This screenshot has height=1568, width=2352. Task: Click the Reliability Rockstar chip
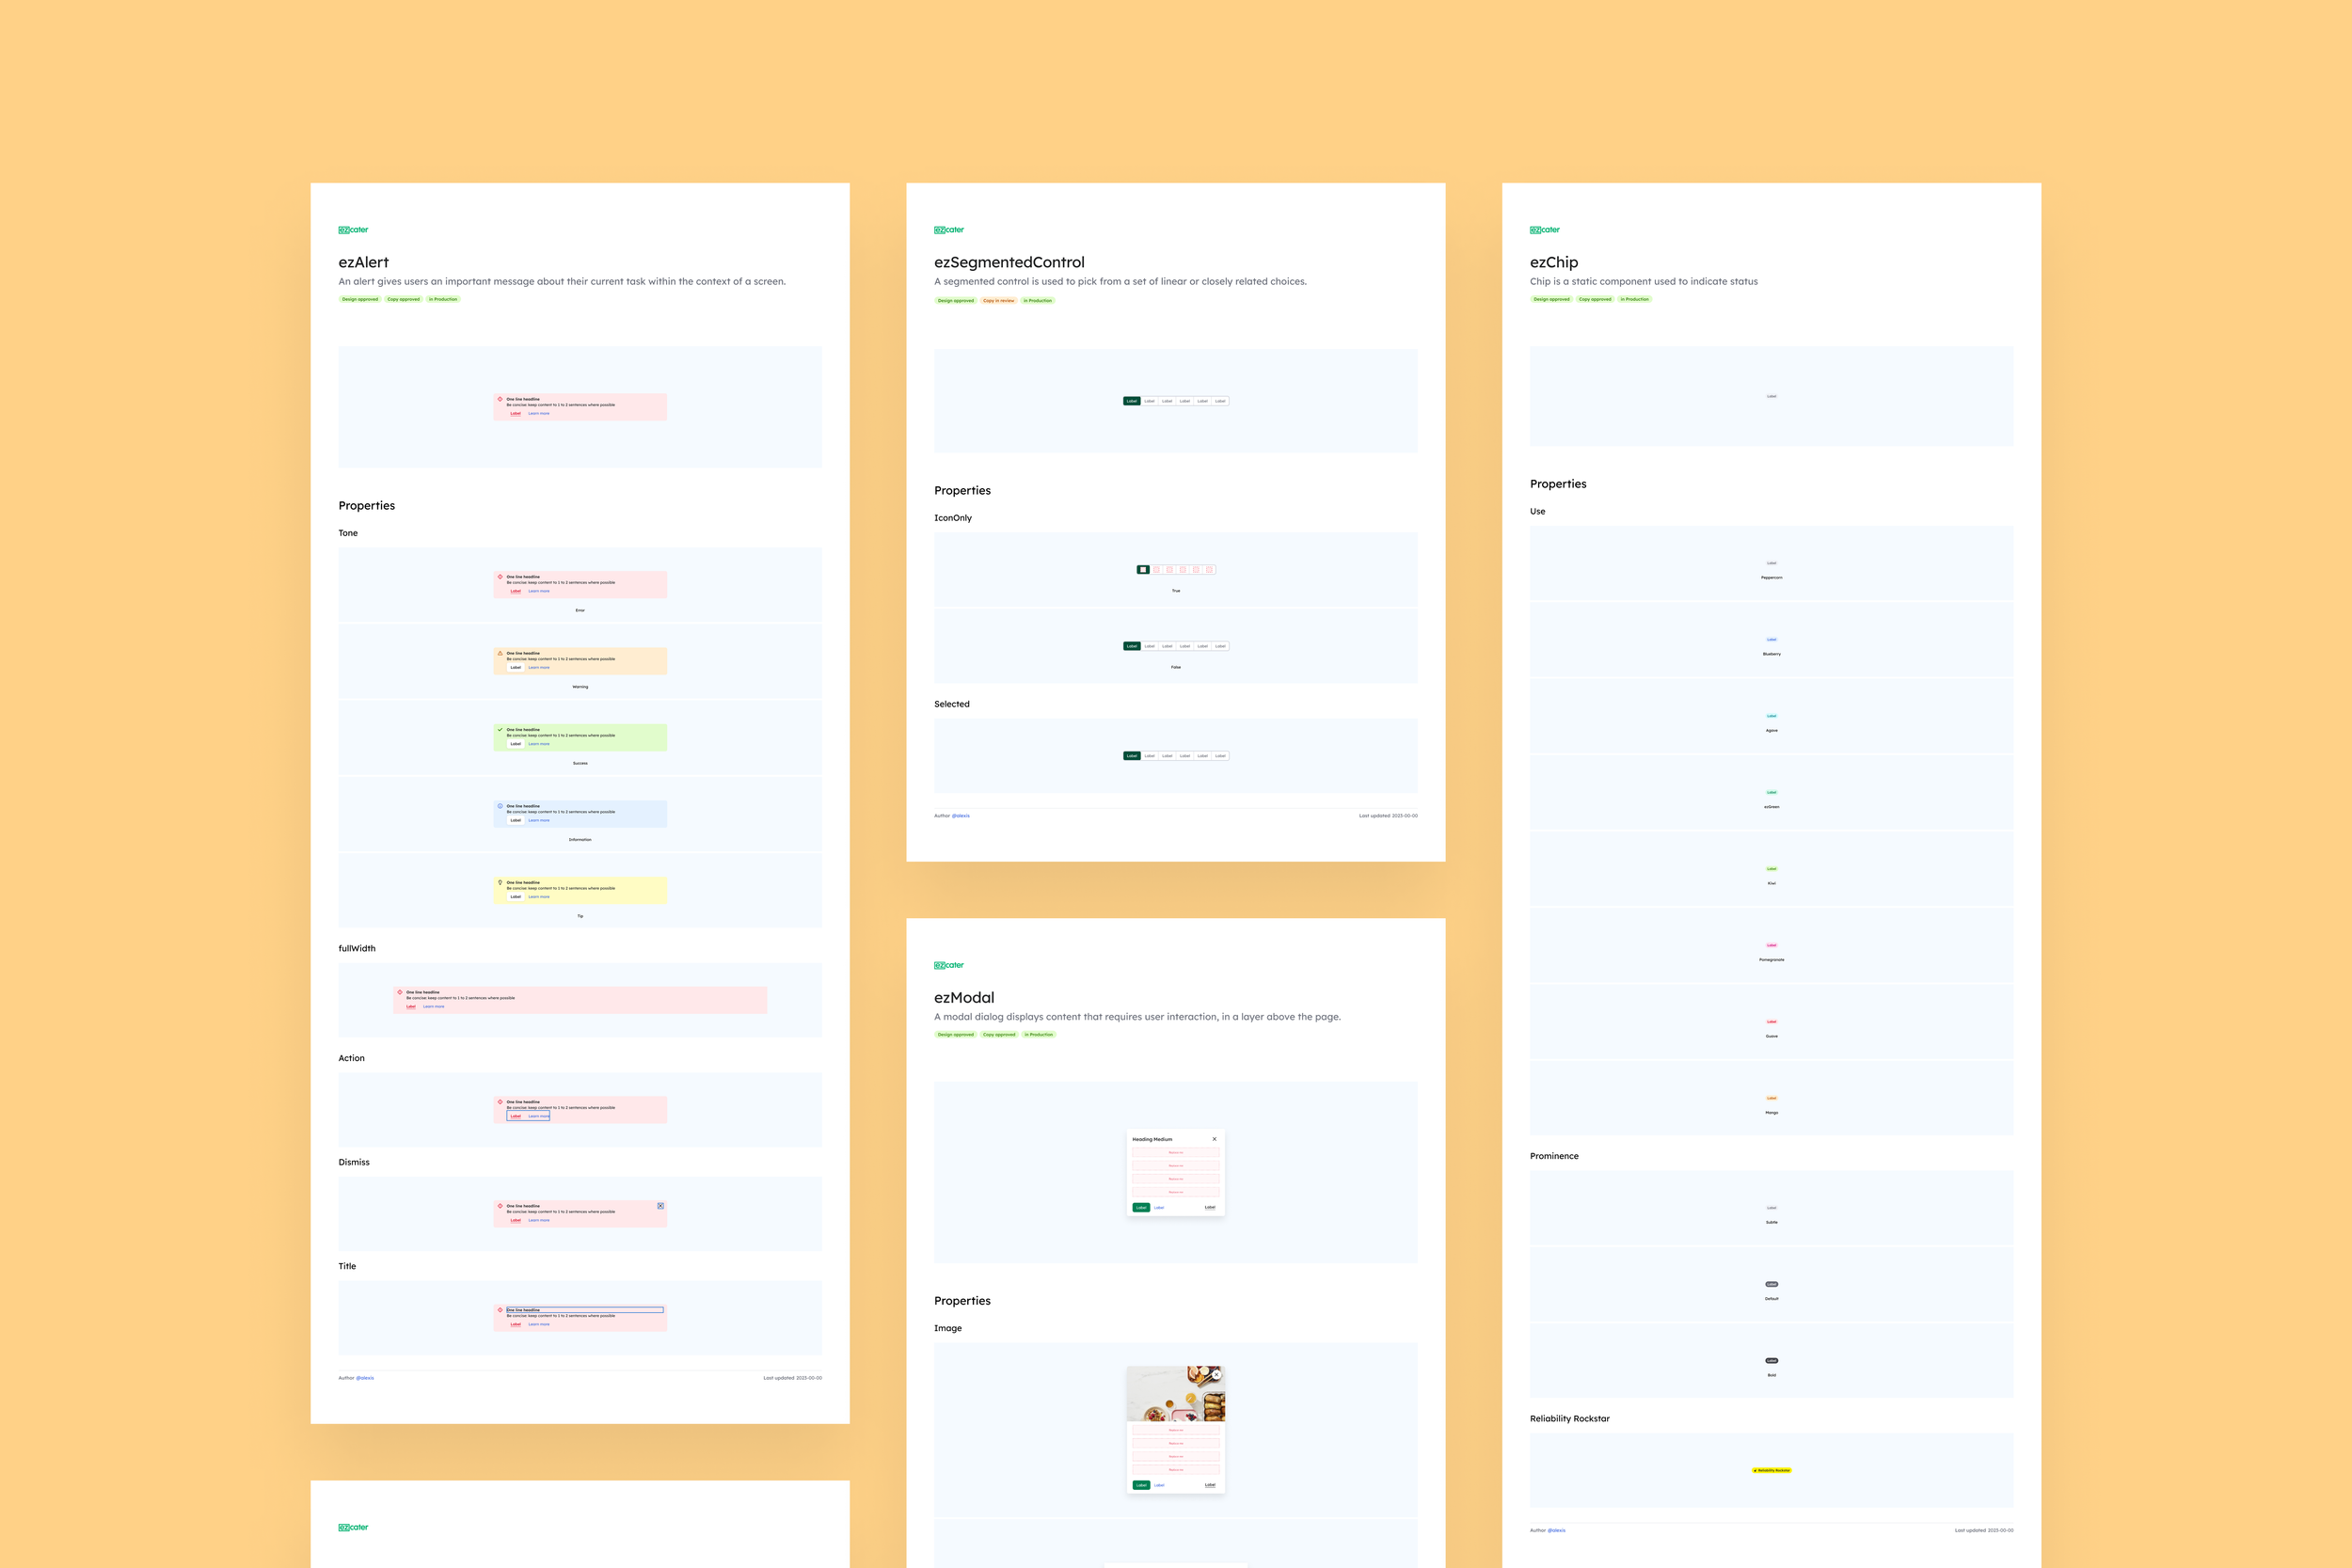click(x=1772, y=1470)
